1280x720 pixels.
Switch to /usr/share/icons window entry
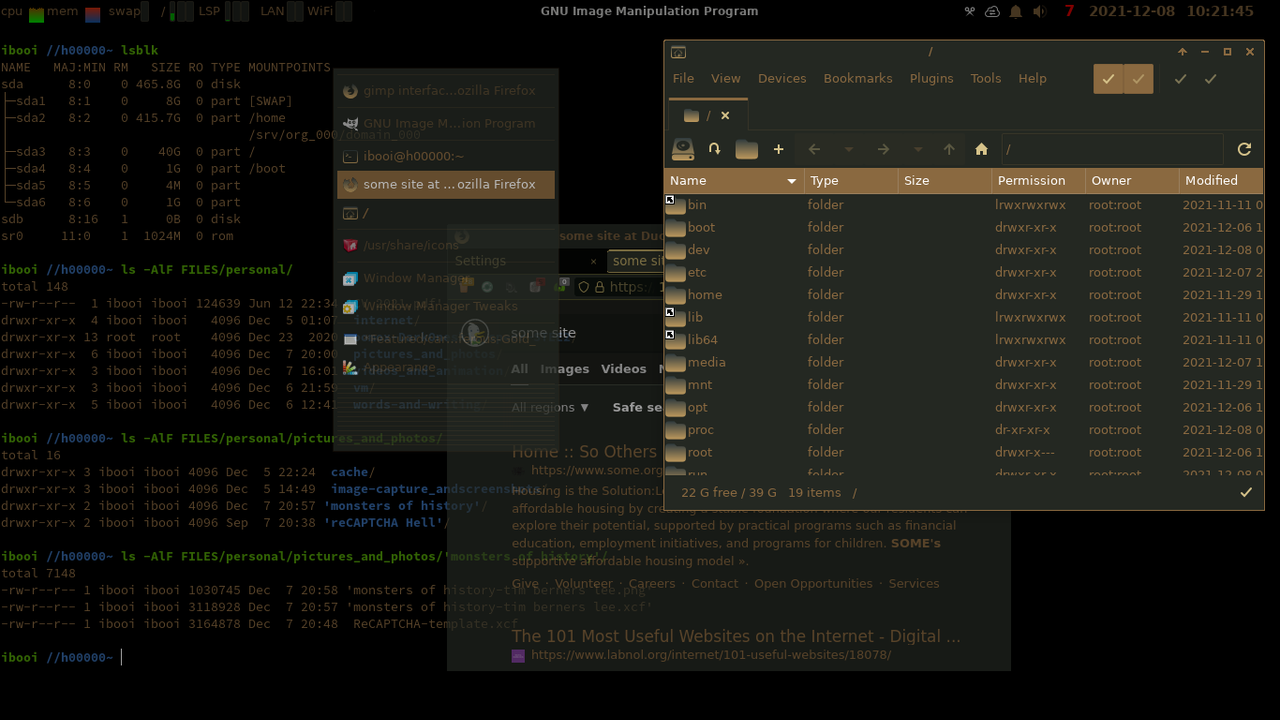click(446, 245)
